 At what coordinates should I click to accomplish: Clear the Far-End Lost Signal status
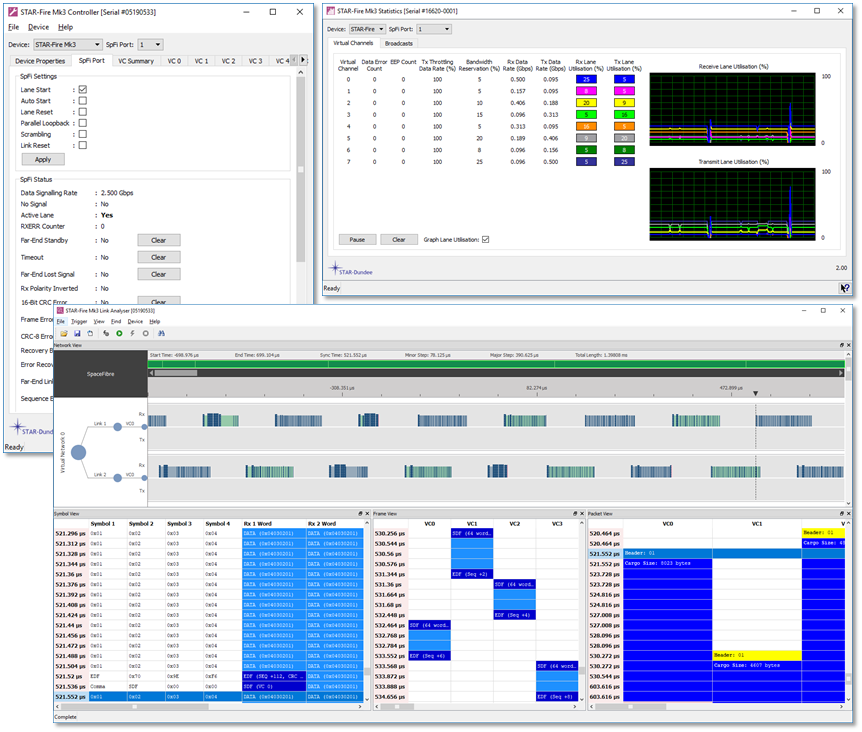tap(159, 274)
